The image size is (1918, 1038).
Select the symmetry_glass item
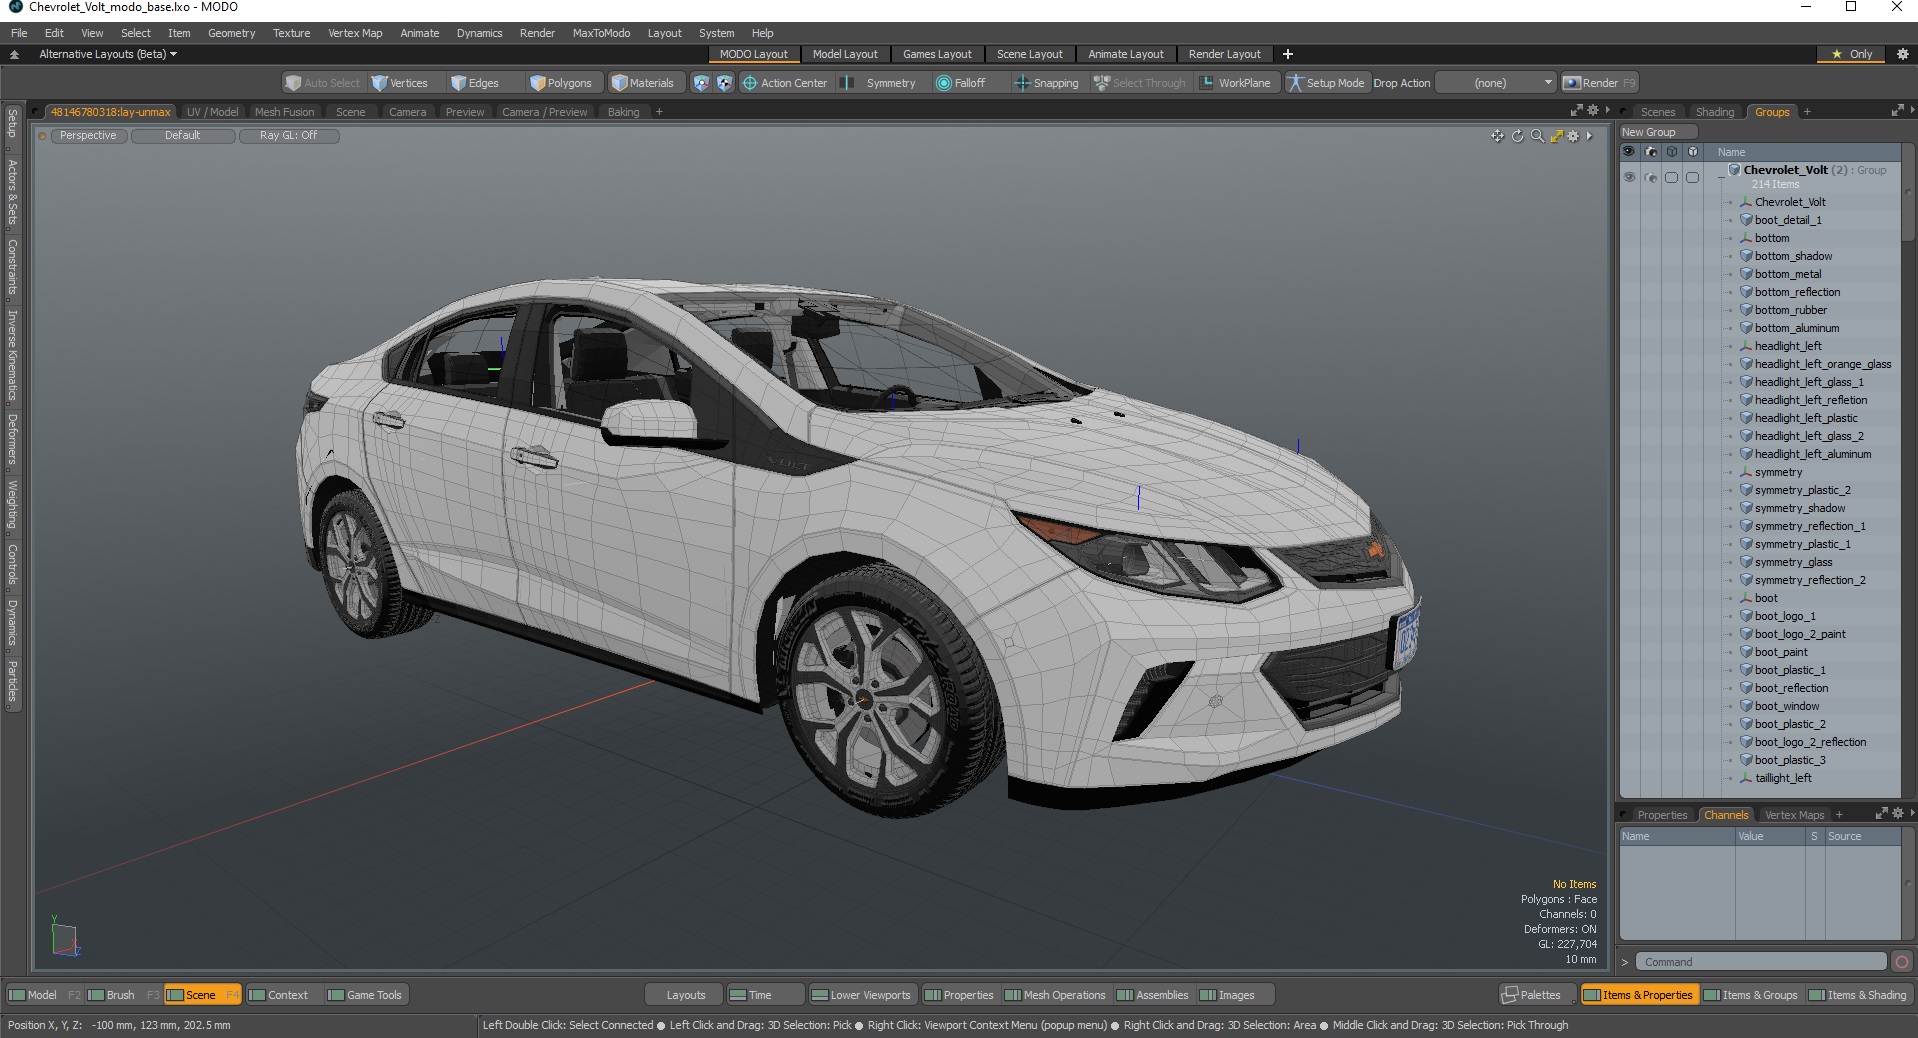(x=1793, y=562)
